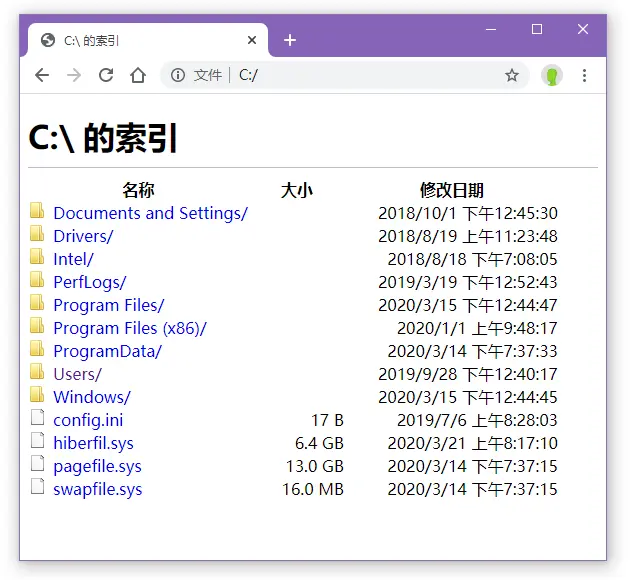Click the file icon beside hiberfil.sys
The height and width of the screenshot is (580, 630).
37,440
